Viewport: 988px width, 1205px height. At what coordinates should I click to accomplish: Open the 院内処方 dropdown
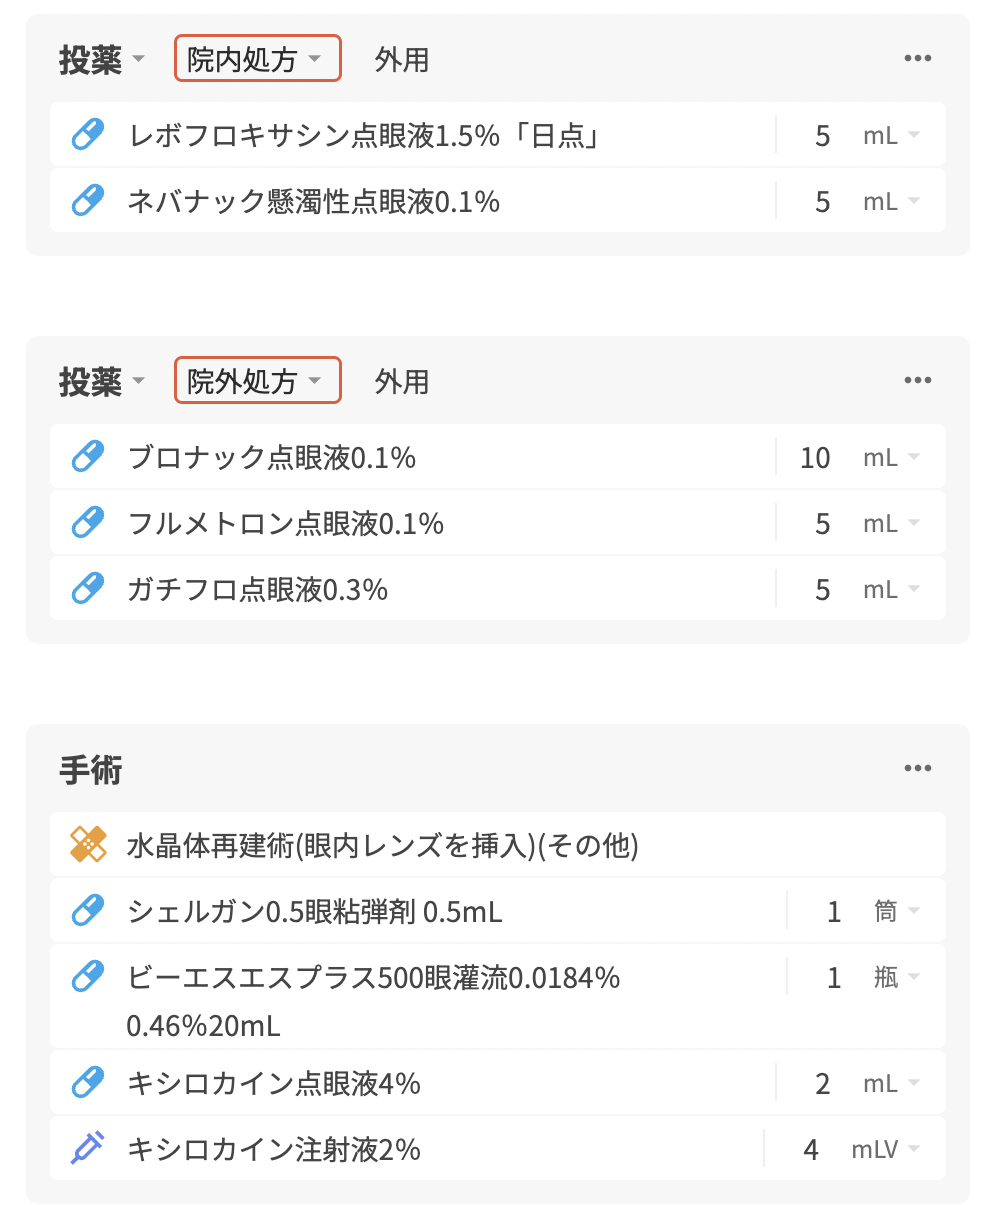click(257, 59)
